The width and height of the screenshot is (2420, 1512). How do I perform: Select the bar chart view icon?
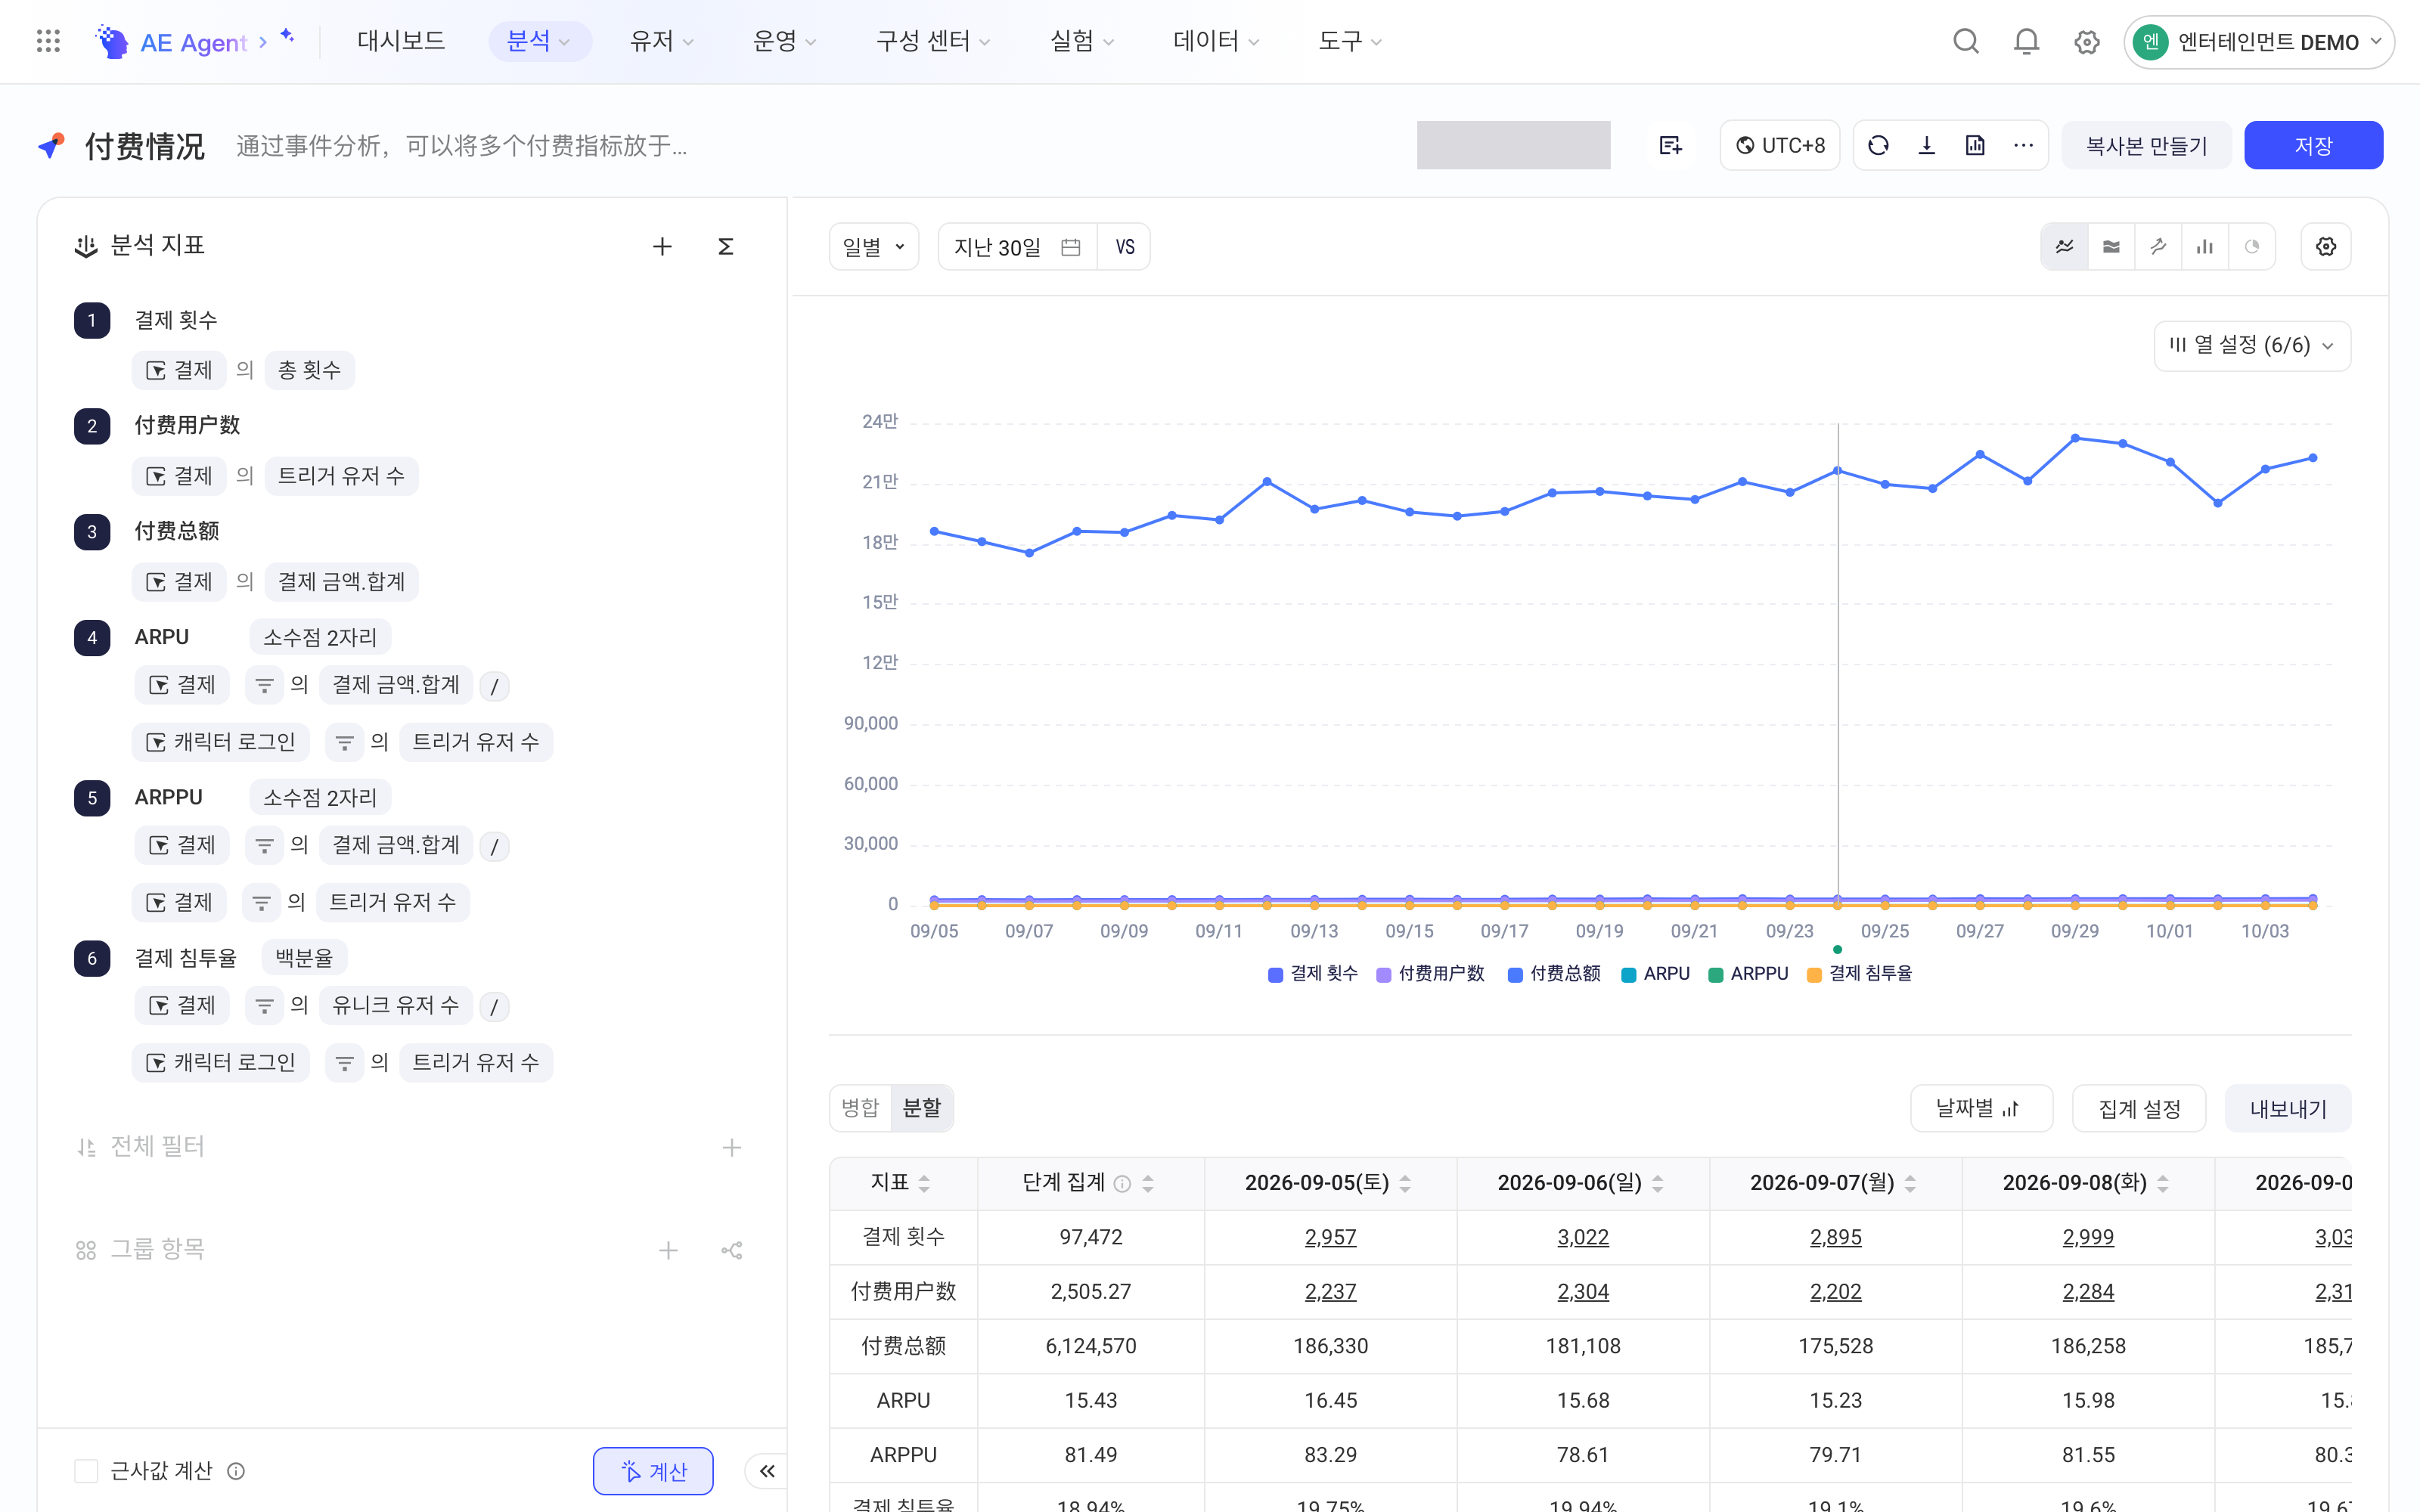click(x=2205, y=246)
